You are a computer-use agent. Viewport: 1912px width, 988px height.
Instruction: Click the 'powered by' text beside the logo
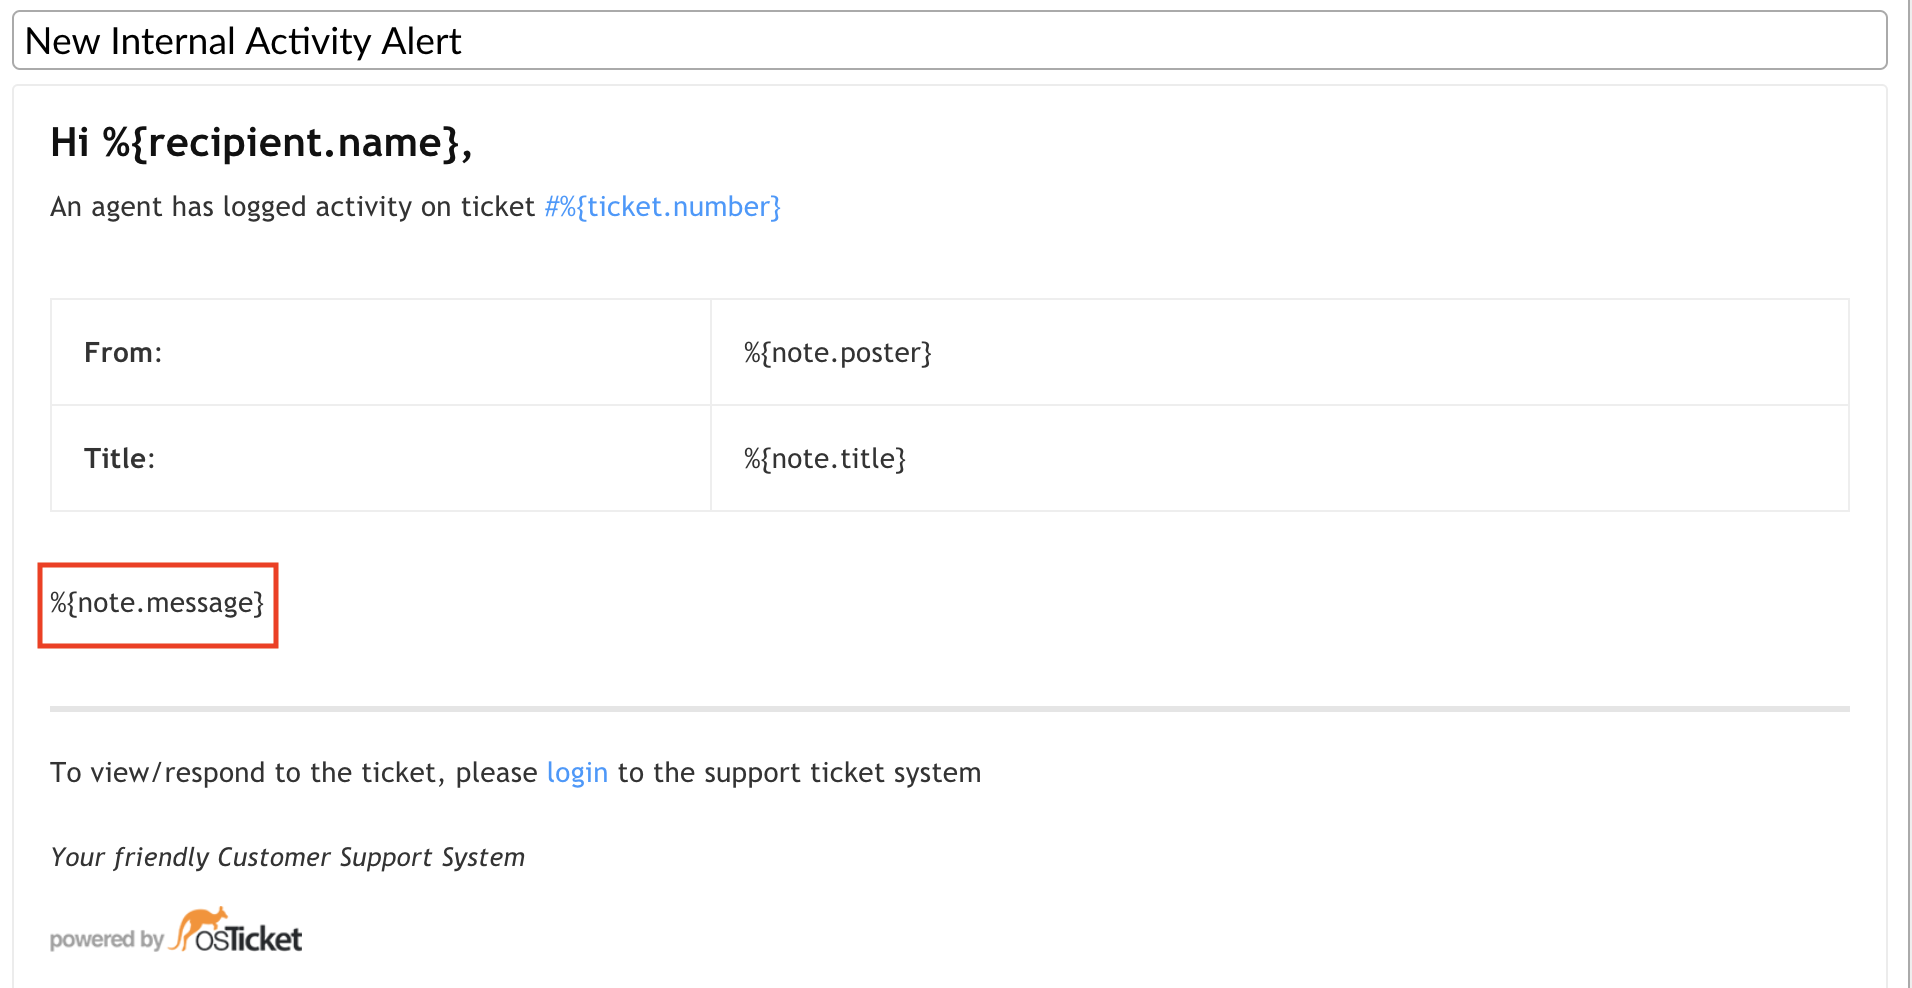point(106,940)
